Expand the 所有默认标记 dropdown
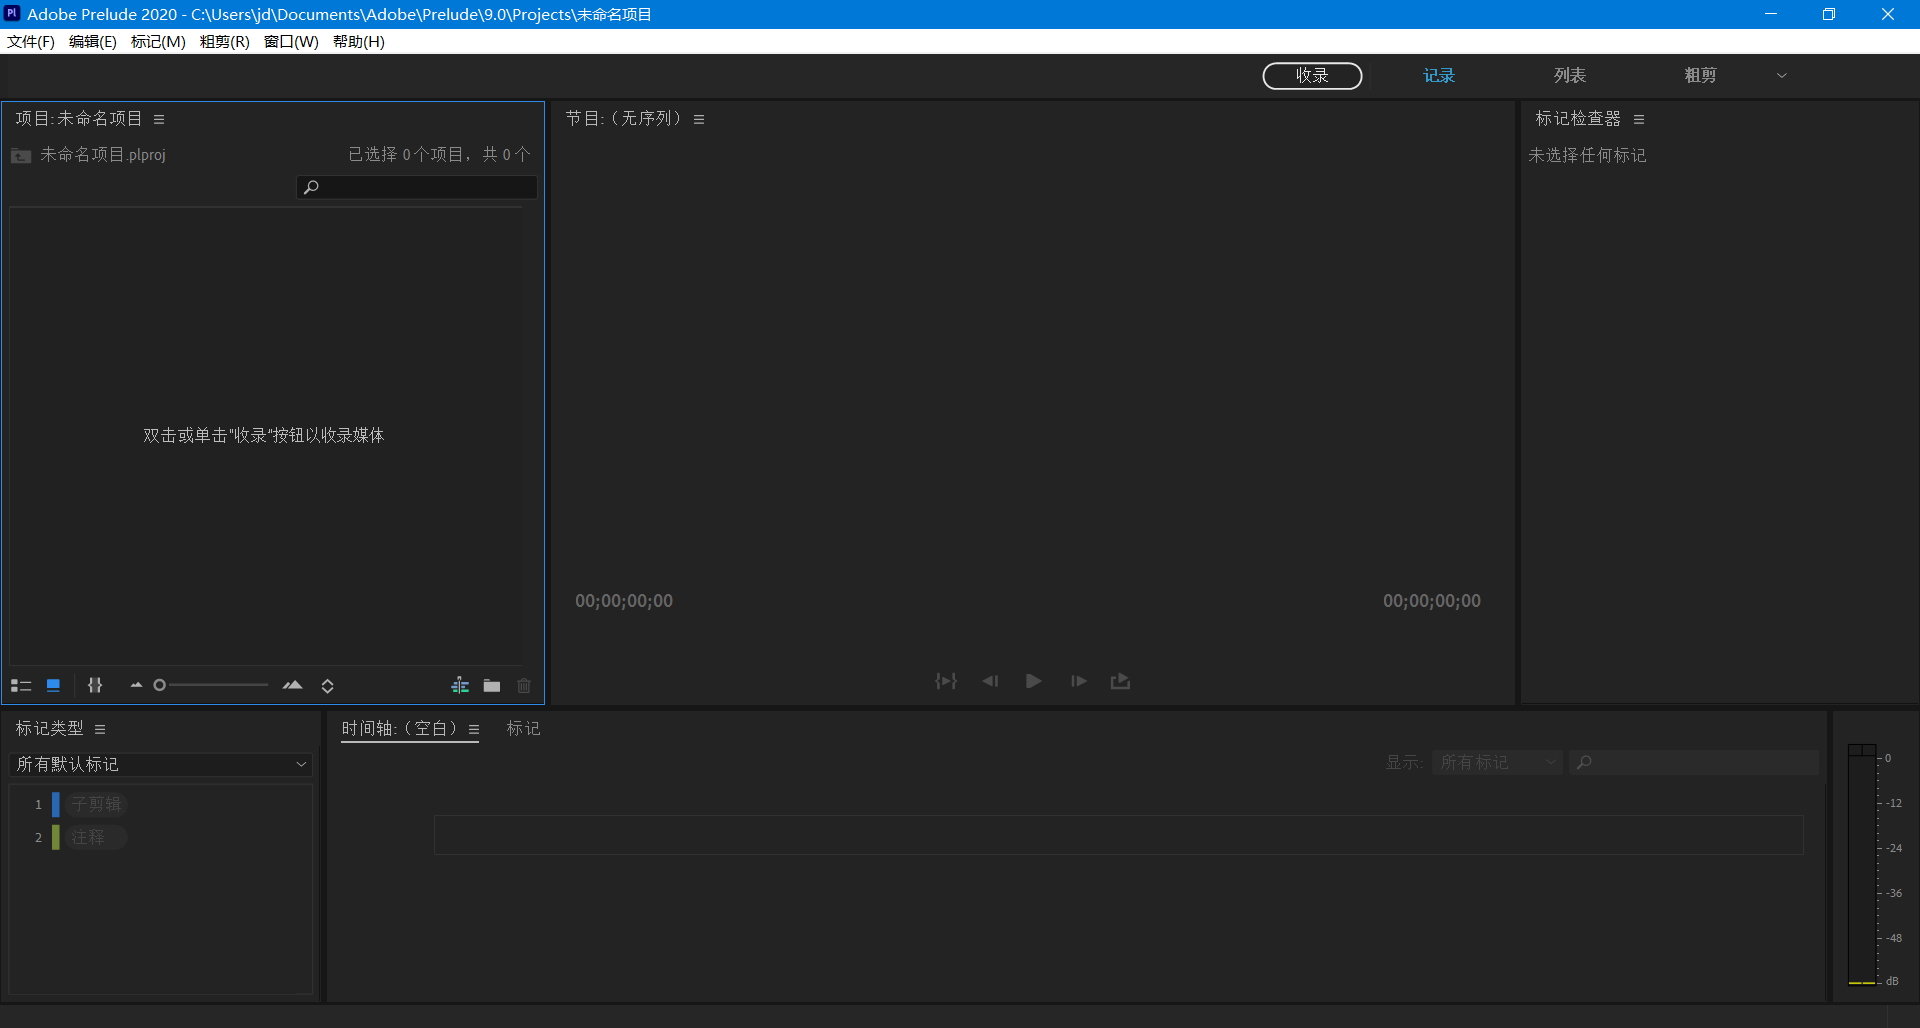The image size is (1920, 1028). [160, 764]
